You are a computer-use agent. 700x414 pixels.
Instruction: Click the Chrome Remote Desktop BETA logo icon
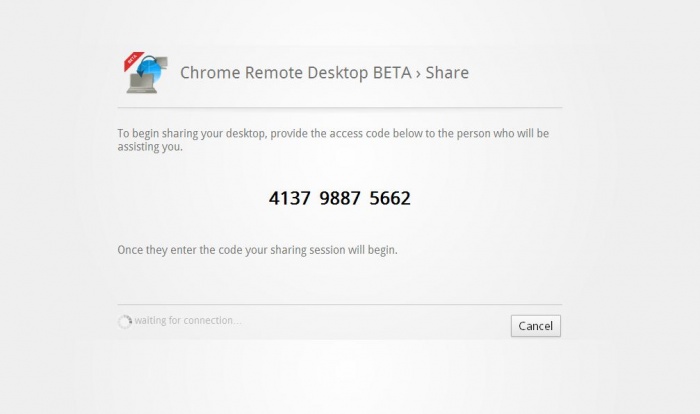tap(146, 73)
